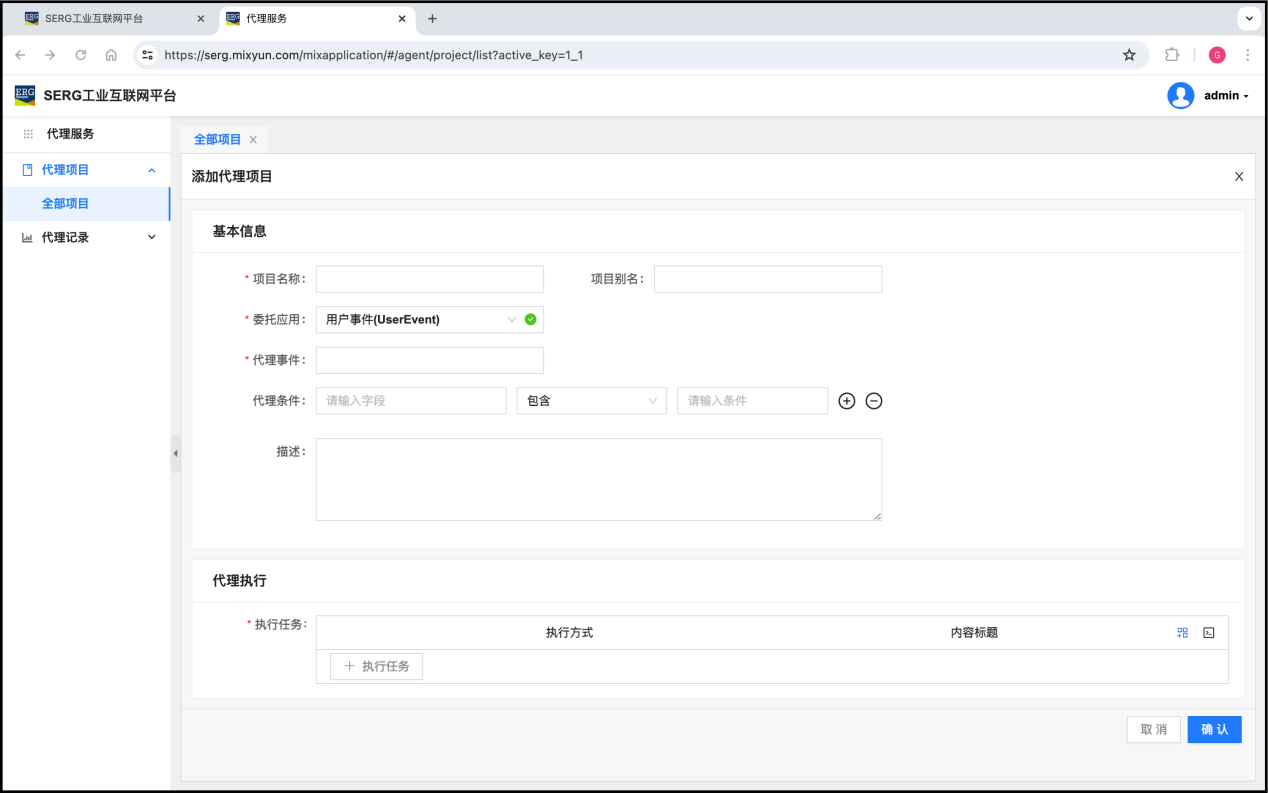Click the 取消 button
Viewport: 1268px width, 793px height.
click(1153, 730)
